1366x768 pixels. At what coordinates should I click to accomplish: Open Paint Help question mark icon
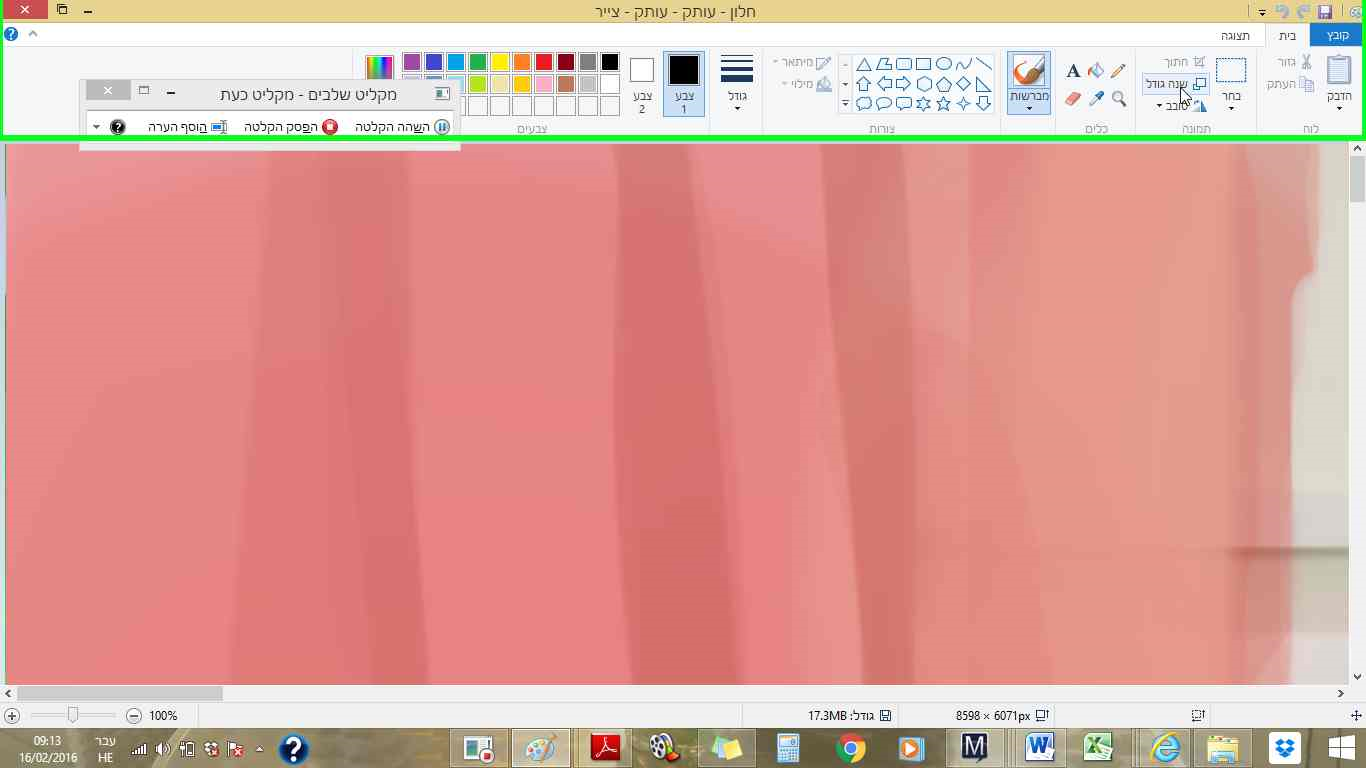(x=11, y=34)
